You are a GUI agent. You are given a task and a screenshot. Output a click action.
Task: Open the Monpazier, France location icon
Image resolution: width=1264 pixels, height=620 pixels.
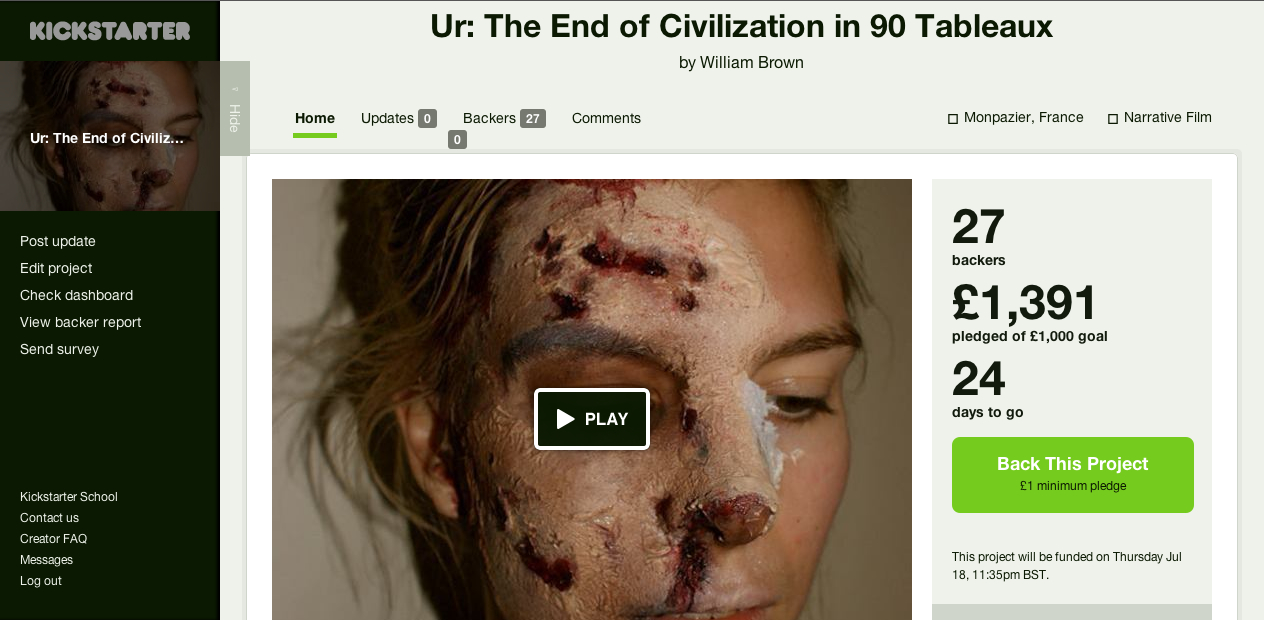(x=953, y=119)
